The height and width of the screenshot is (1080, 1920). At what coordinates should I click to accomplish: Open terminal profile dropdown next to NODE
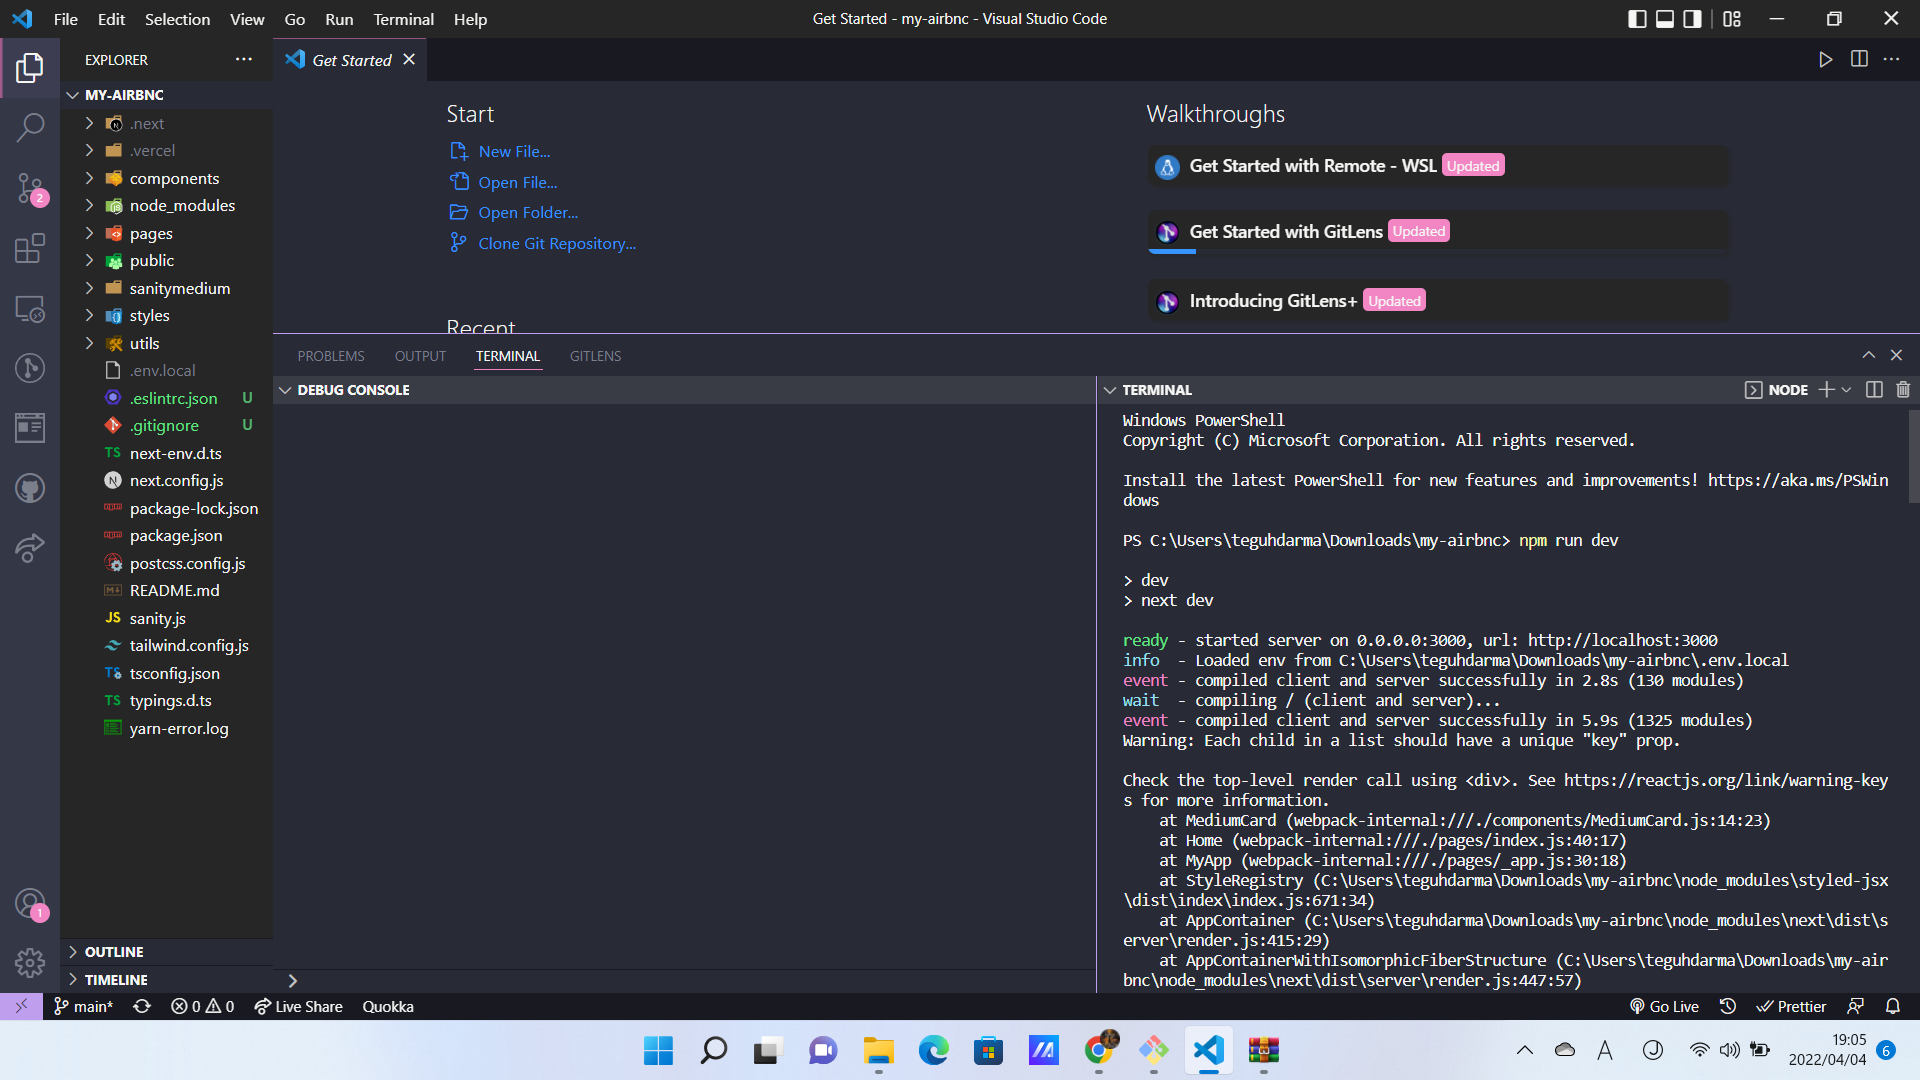(1846, 390)
